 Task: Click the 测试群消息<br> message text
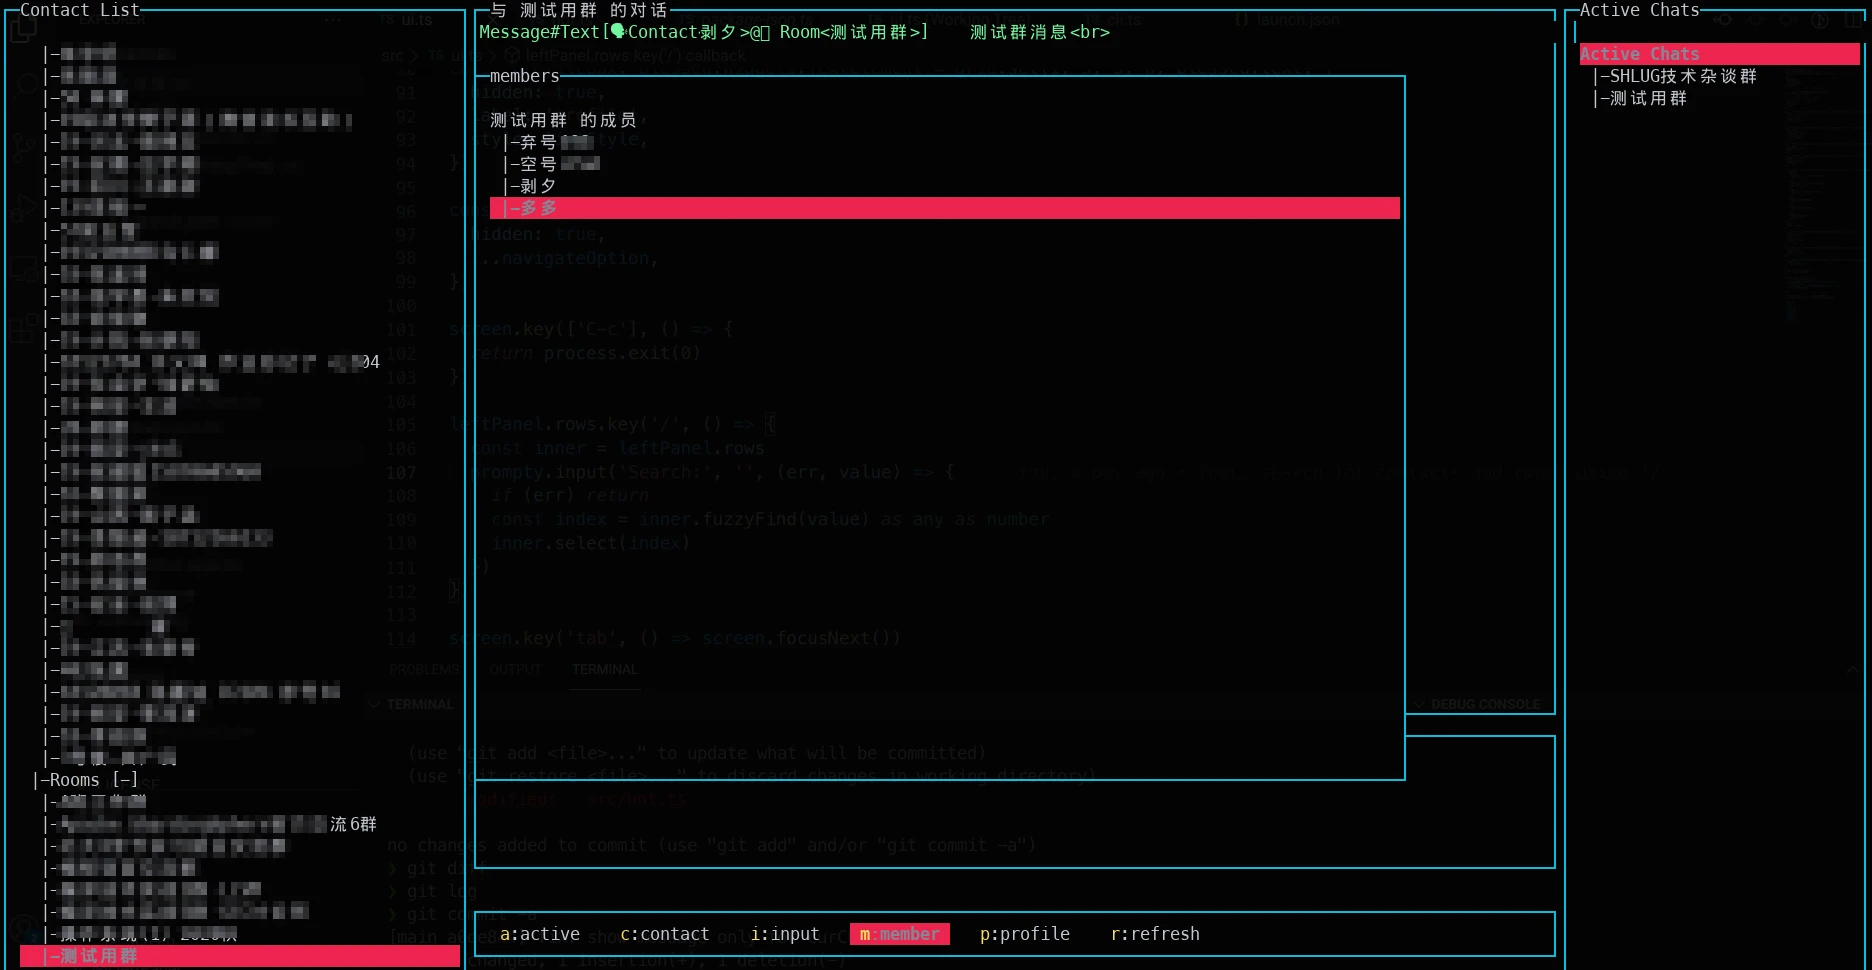pyautogui.click(x=1039, y=32)
